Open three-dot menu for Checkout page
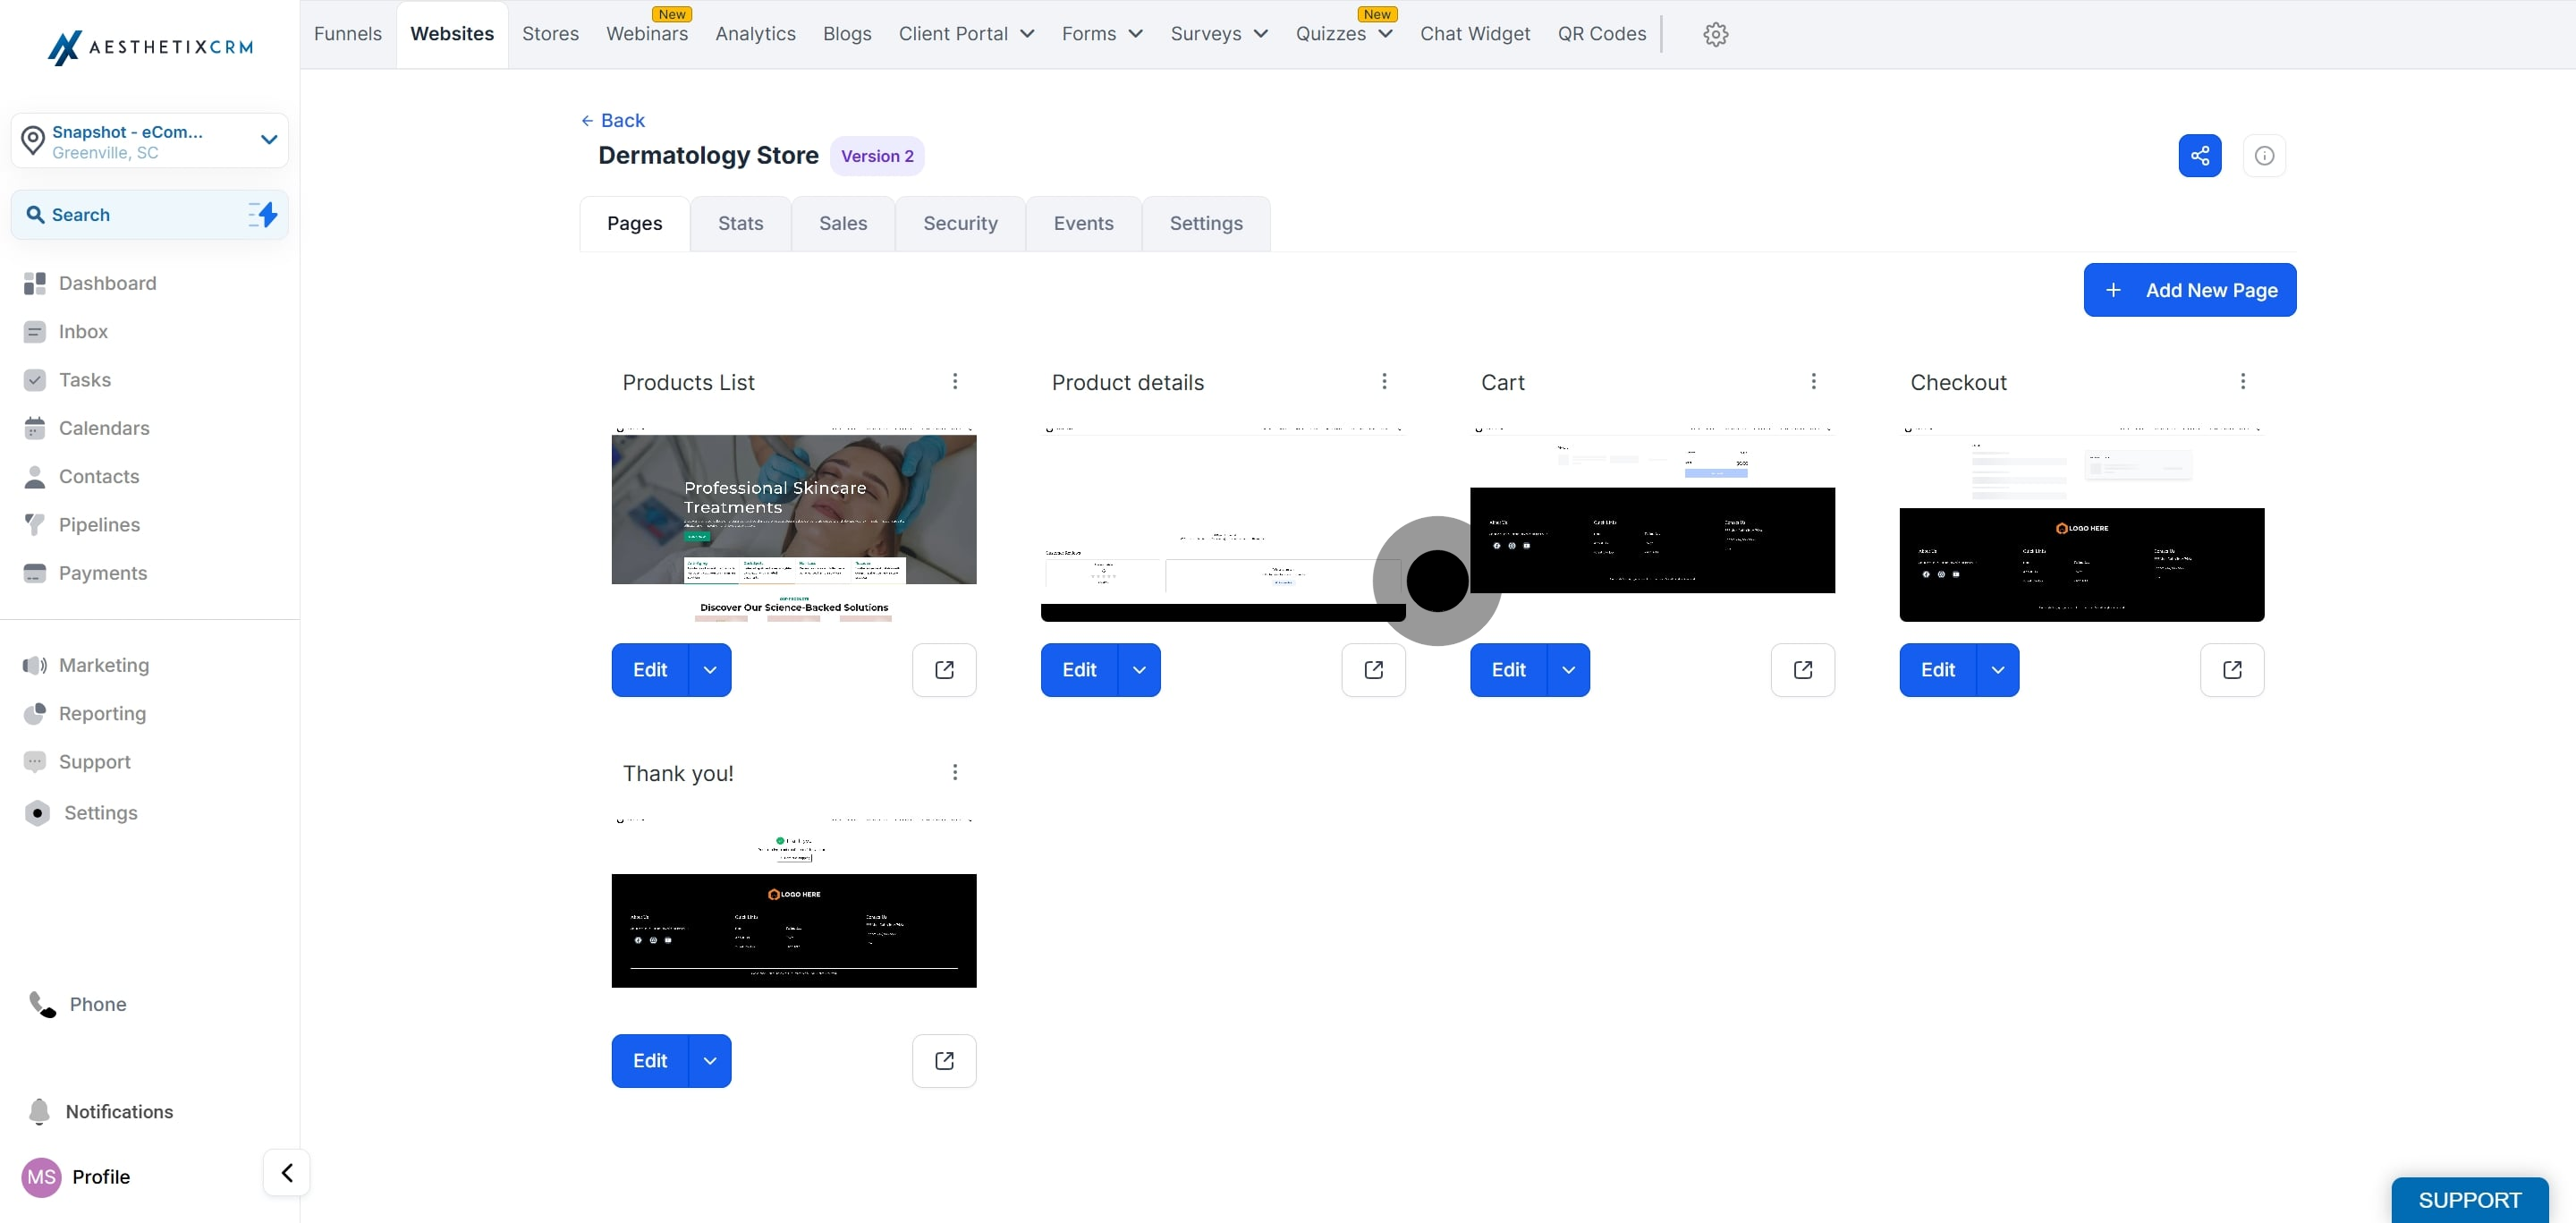Screen dimensions: 2576x1223 pos(2243,381)
